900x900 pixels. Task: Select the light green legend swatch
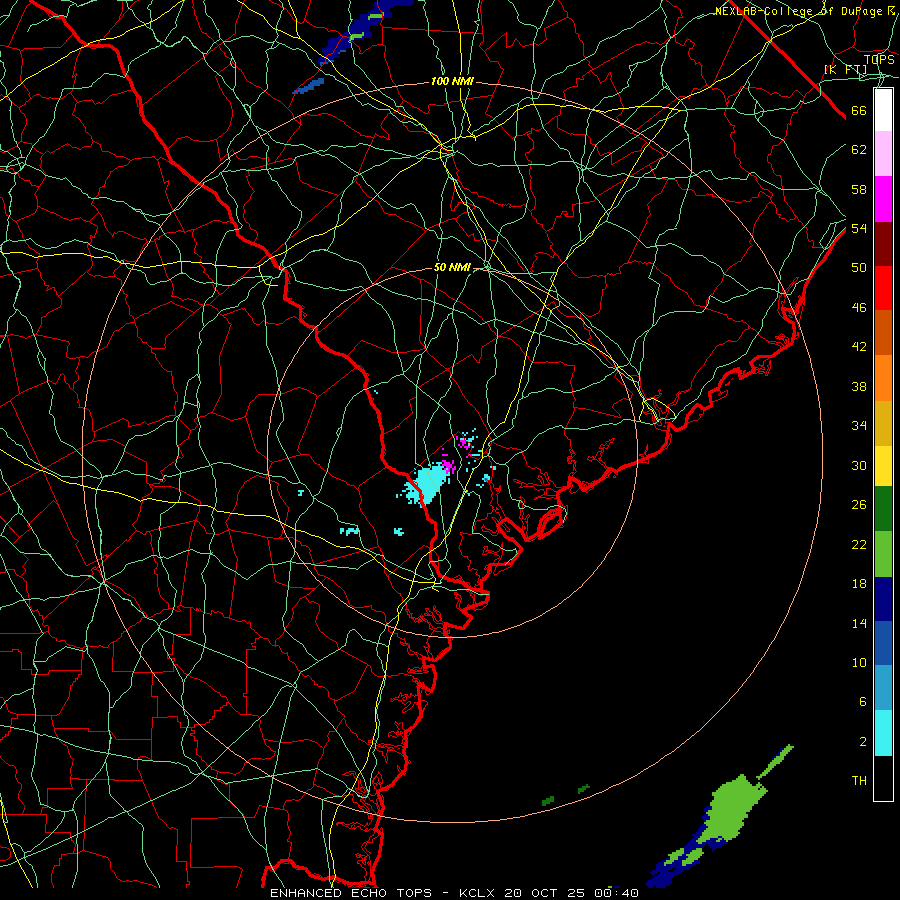click(x=883, y=554)
